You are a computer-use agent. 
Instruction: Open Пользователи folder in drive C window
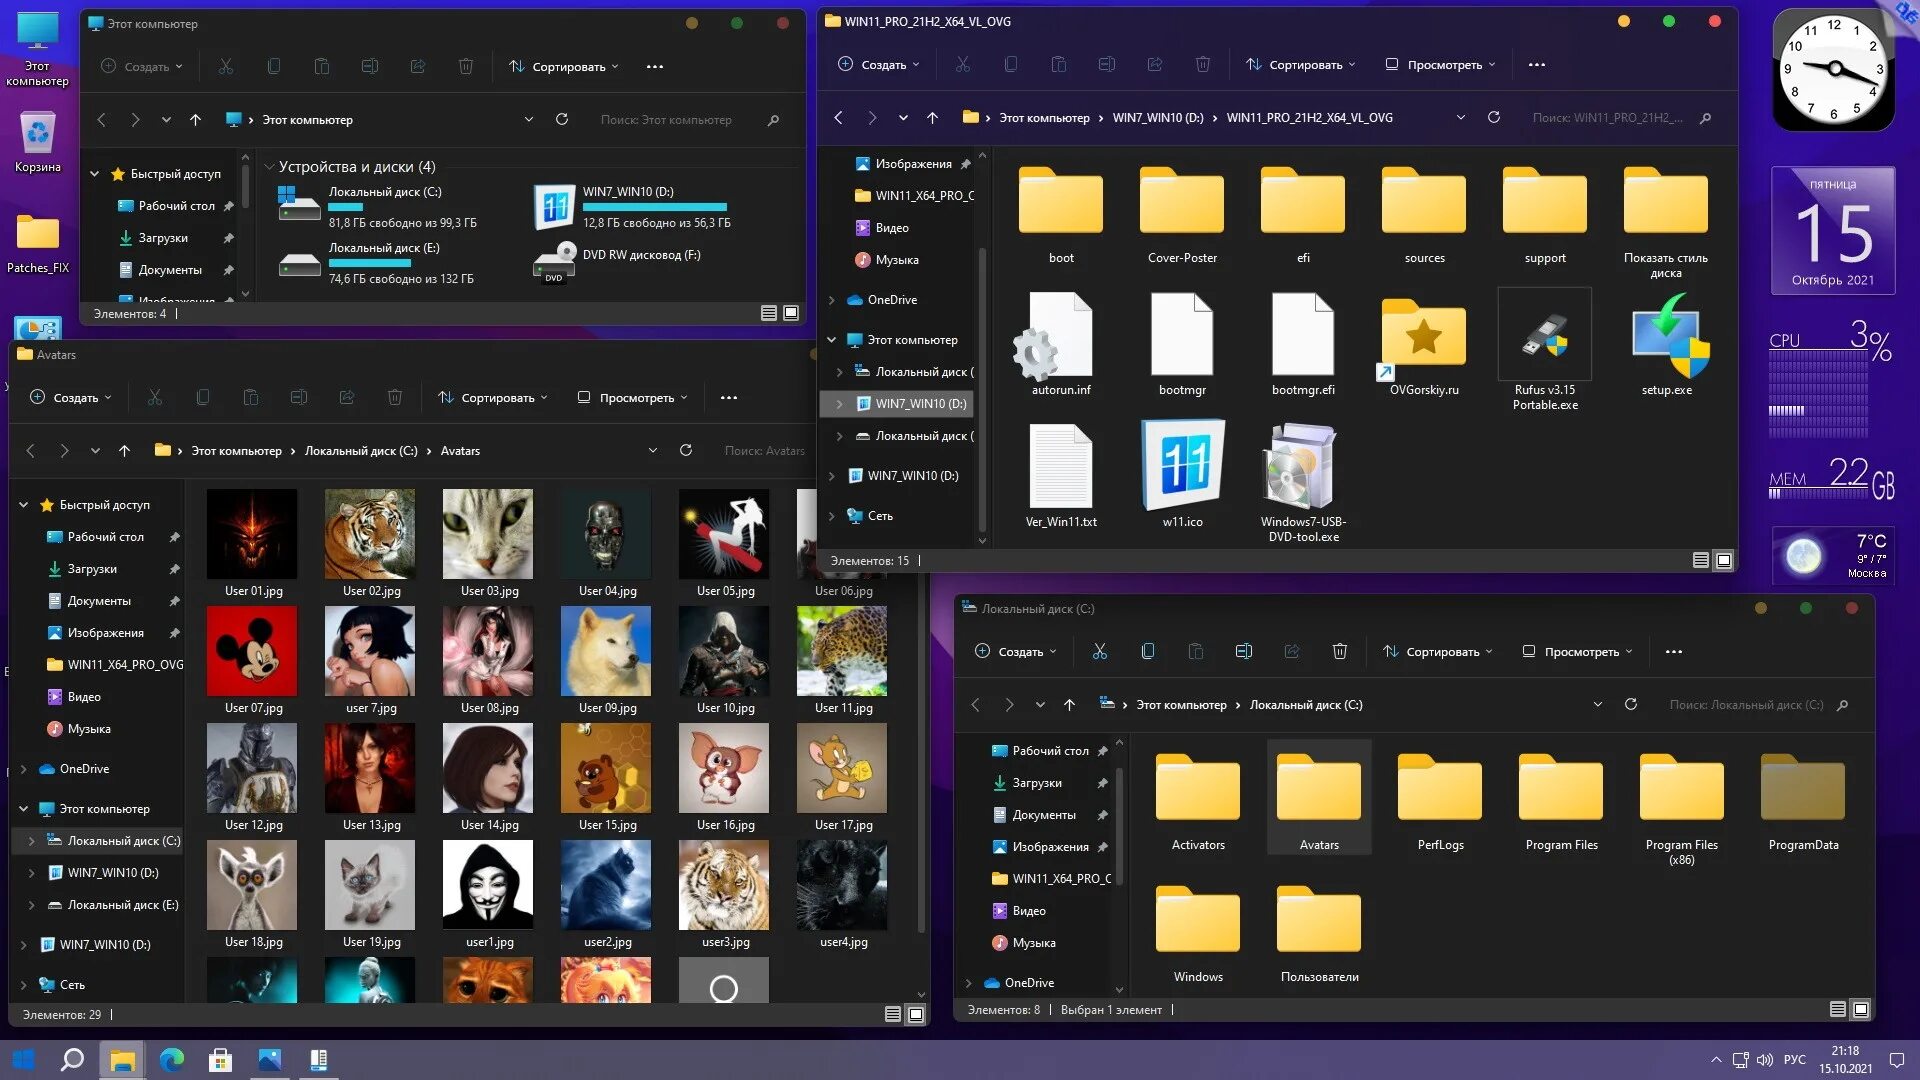pos(1319,932)
